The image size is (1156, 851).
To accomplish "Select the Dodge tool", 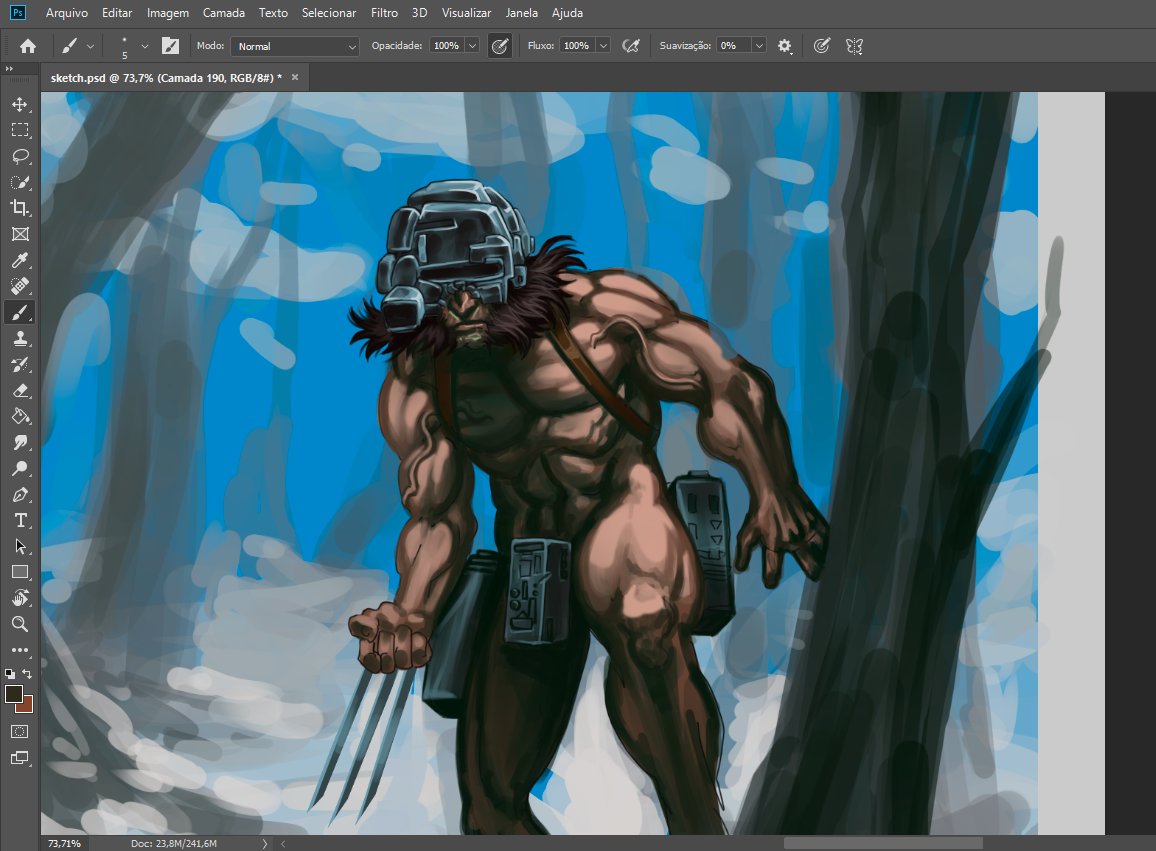I will 20,468.
